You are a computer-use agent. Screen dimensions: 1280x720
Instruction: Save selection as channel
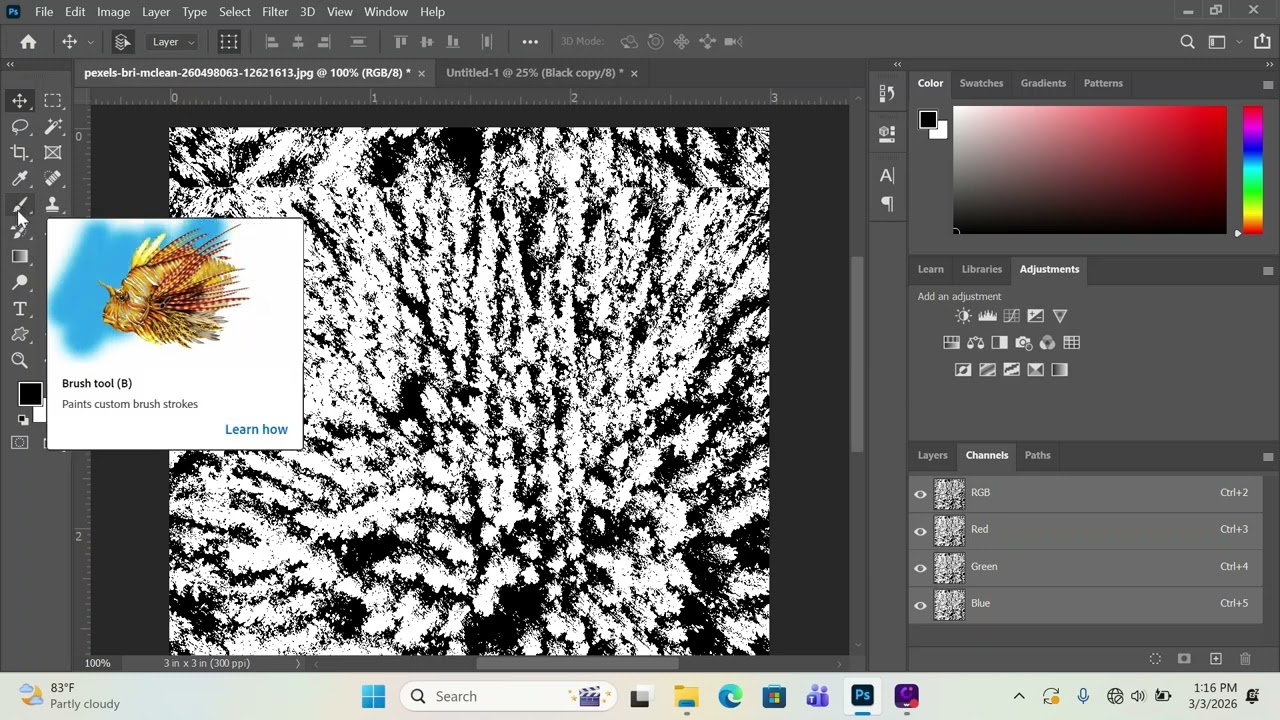point(1185,659)
